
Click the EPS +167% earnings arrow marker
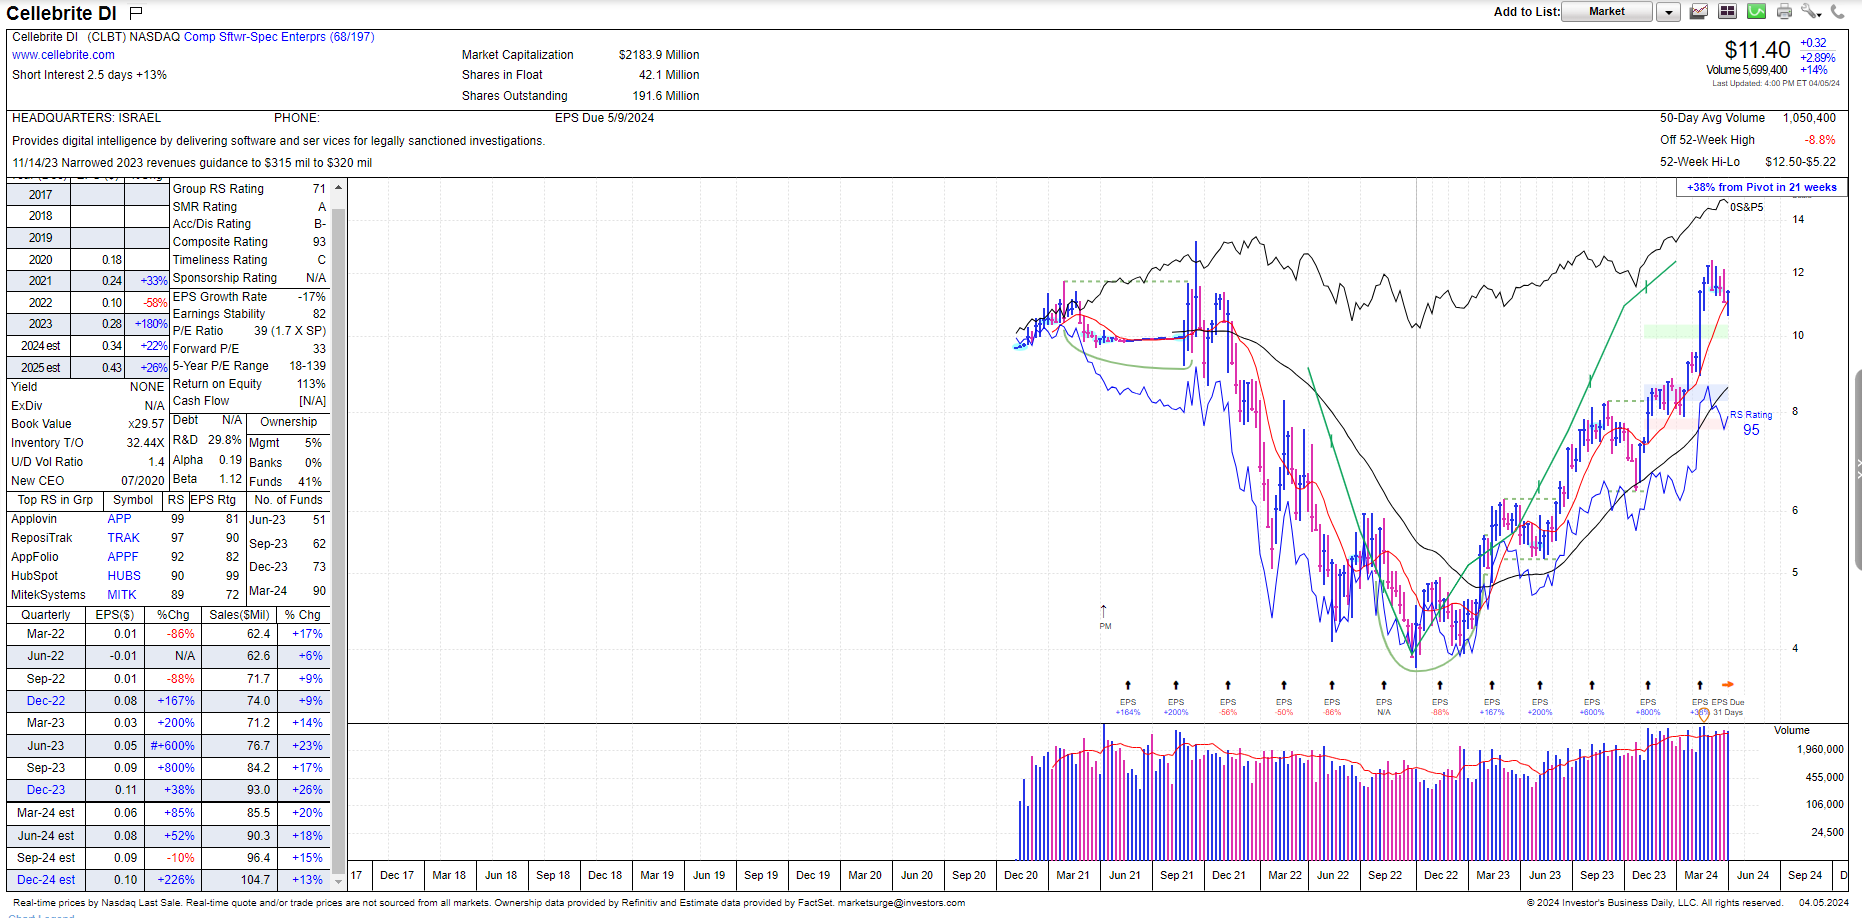pos(1492,685)
